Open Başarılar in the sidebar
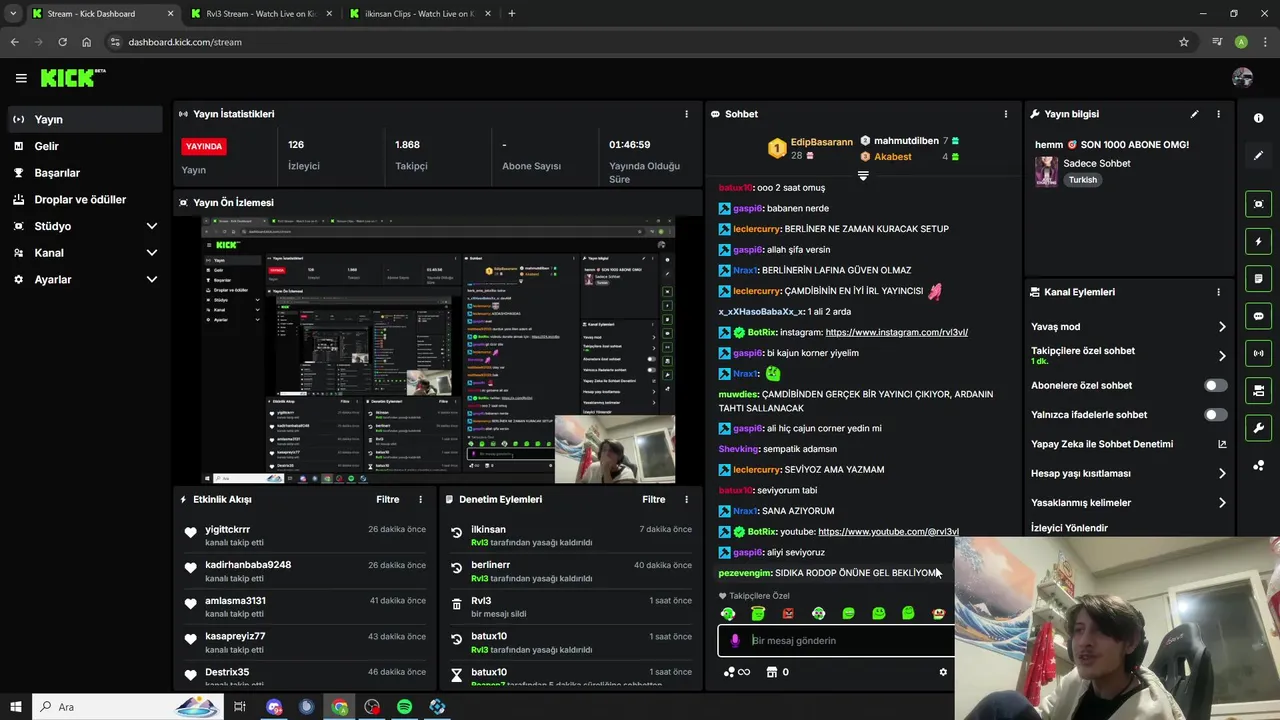The height and width of the screenshot is (720, 1280). [x=84, y=173]
